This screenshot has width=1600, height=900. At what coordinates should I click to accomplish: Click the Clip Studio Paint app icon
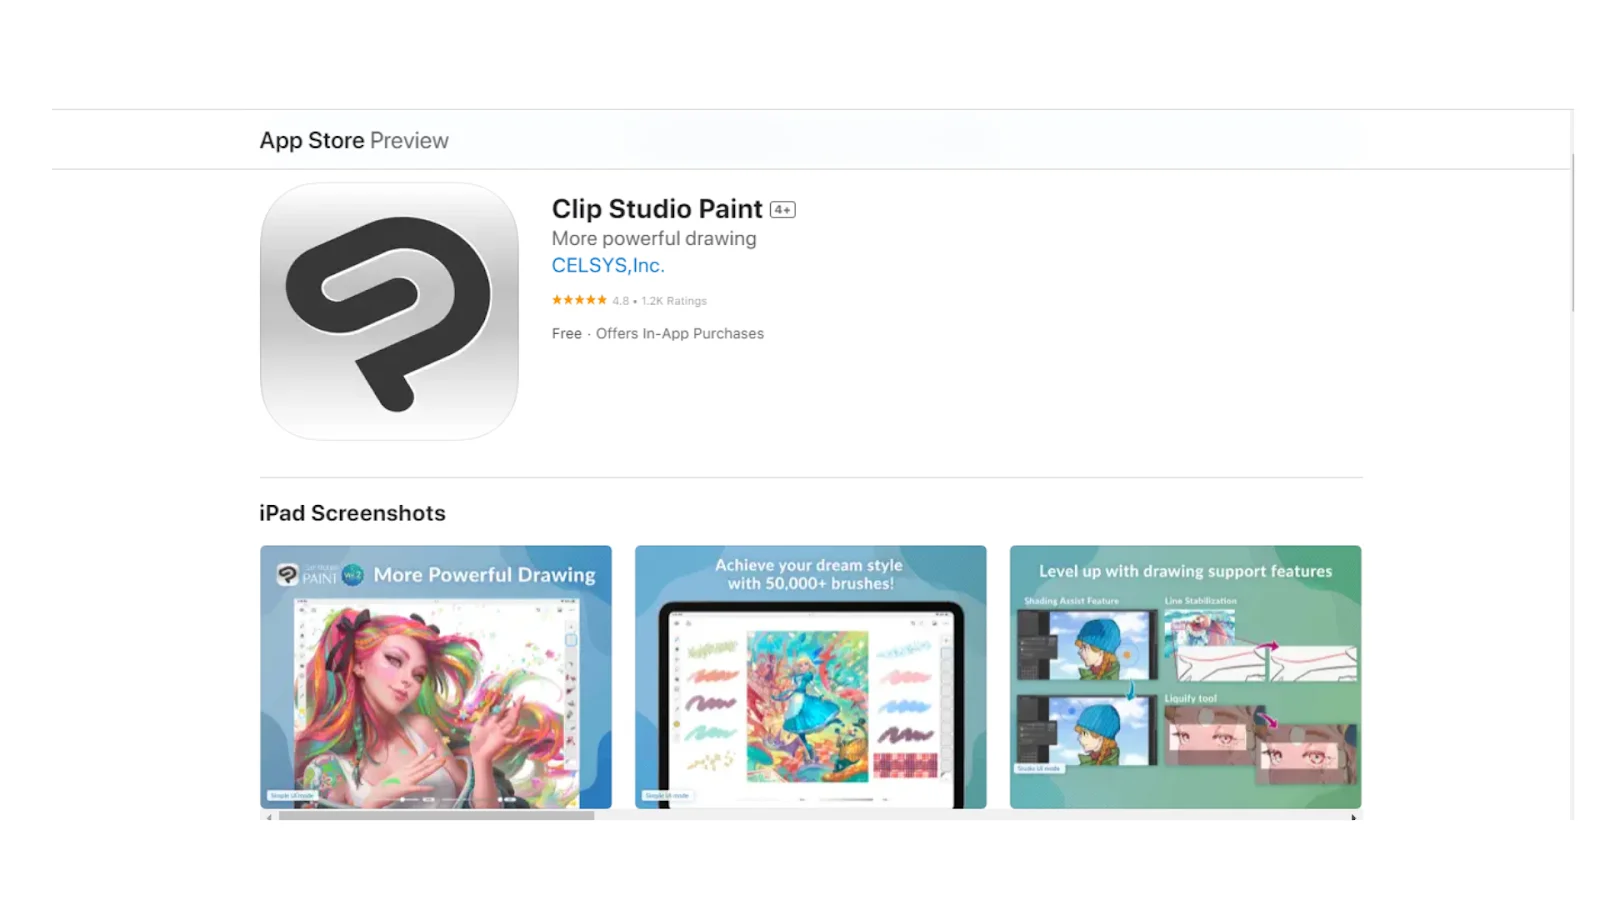tap(389, 311)
